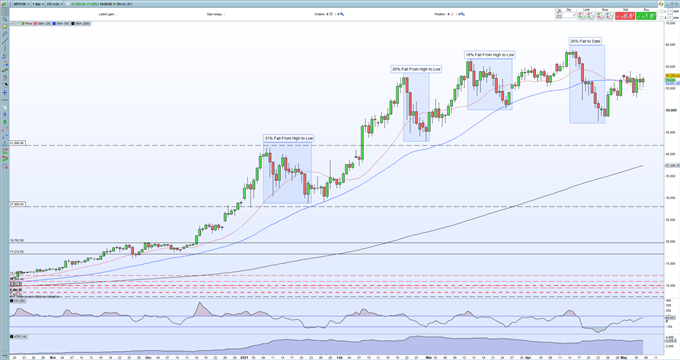
Task: Open the BTC/USD symbol dropdown
Action: click(21, 4)
